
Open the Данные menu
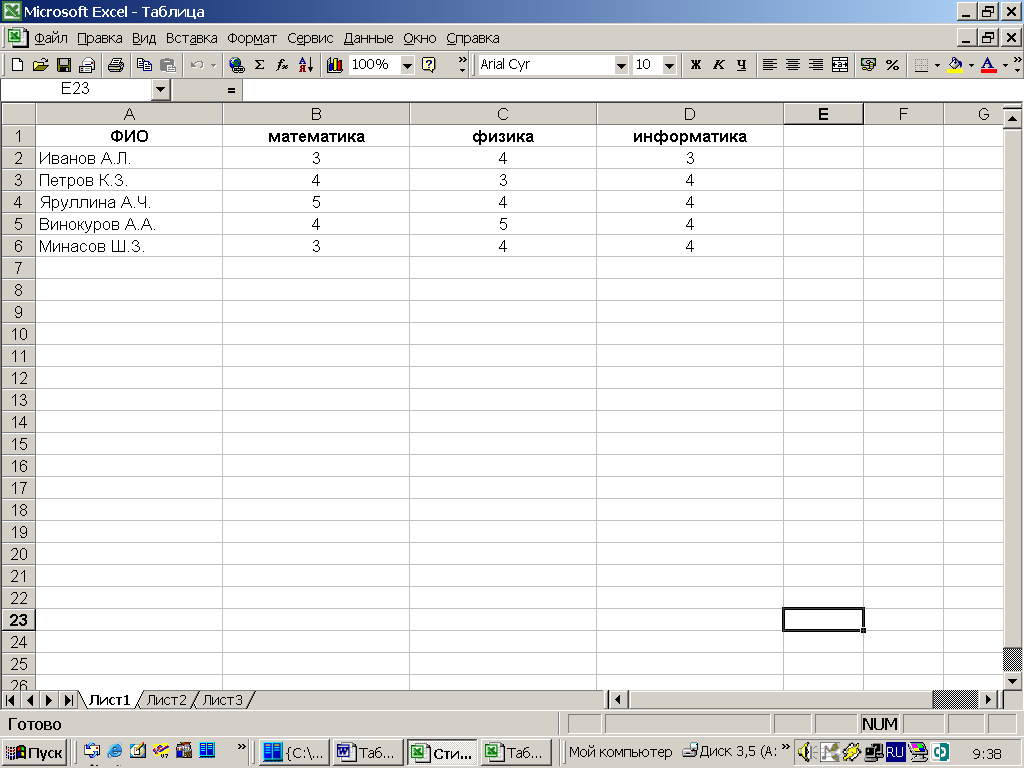(x=368, y=38)
